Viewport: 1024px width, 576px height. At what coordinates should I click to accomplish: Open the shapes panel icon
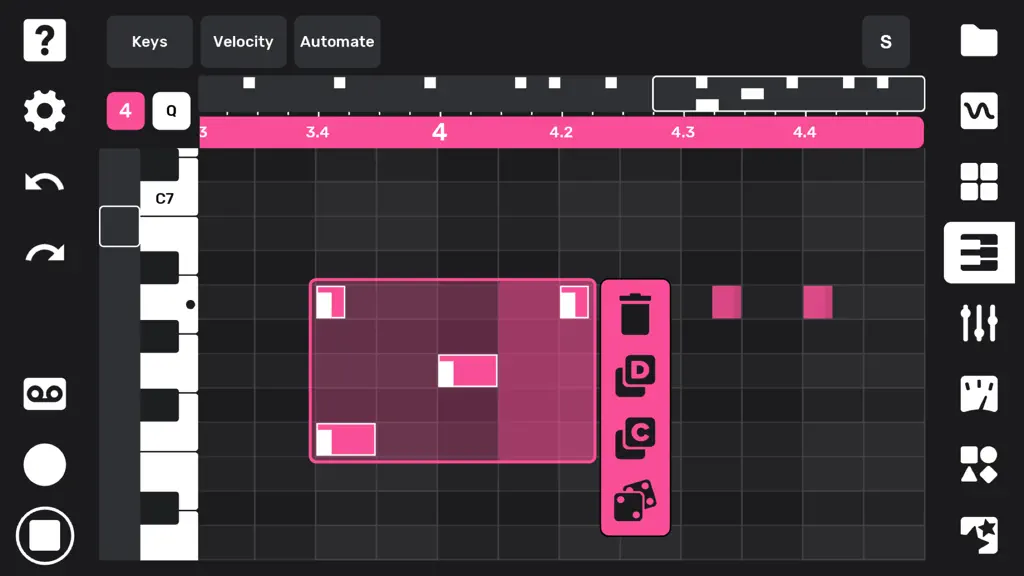(979, 464)
